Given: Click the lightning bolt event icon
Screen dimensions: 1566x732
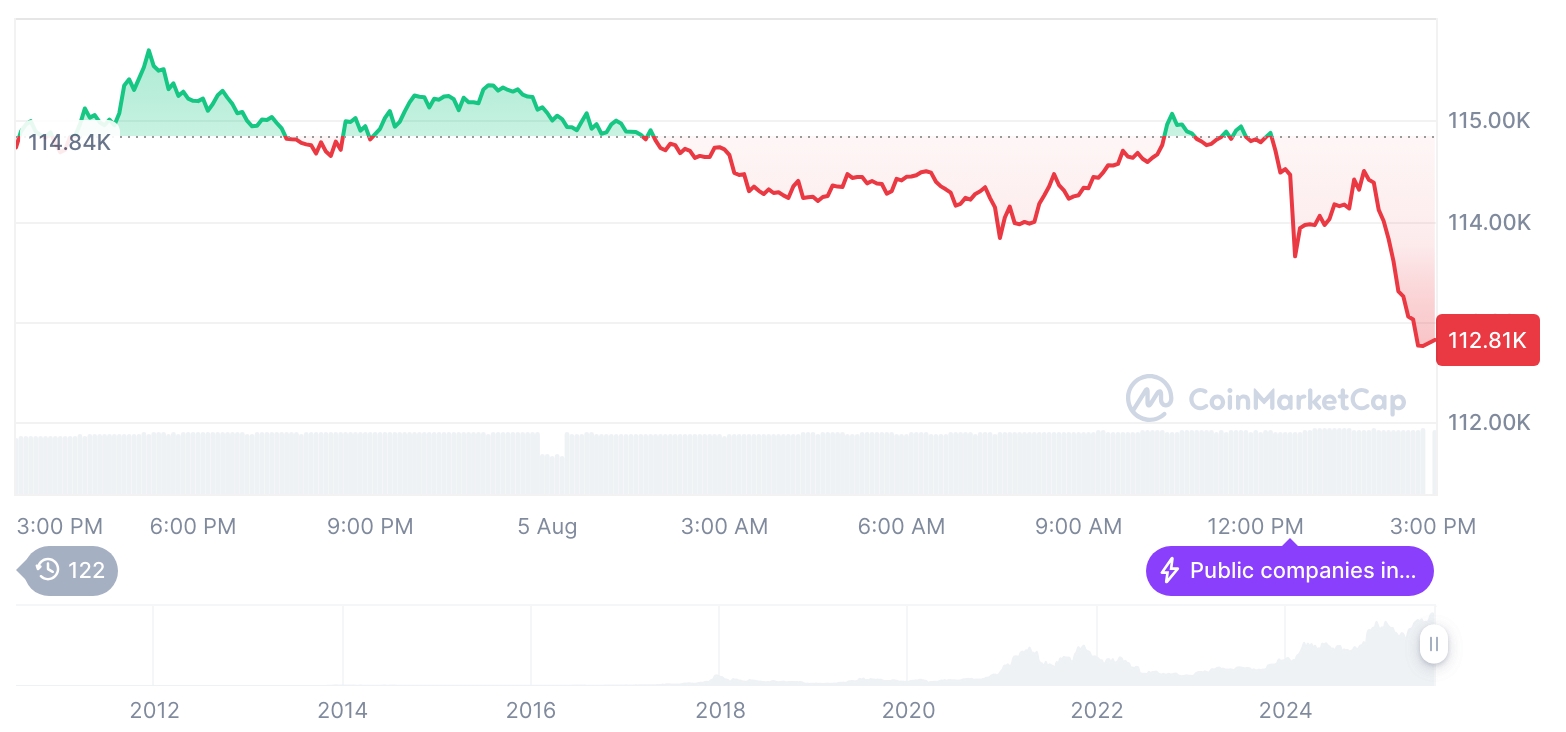Looking at the screenshot, I should (1169, 571).
